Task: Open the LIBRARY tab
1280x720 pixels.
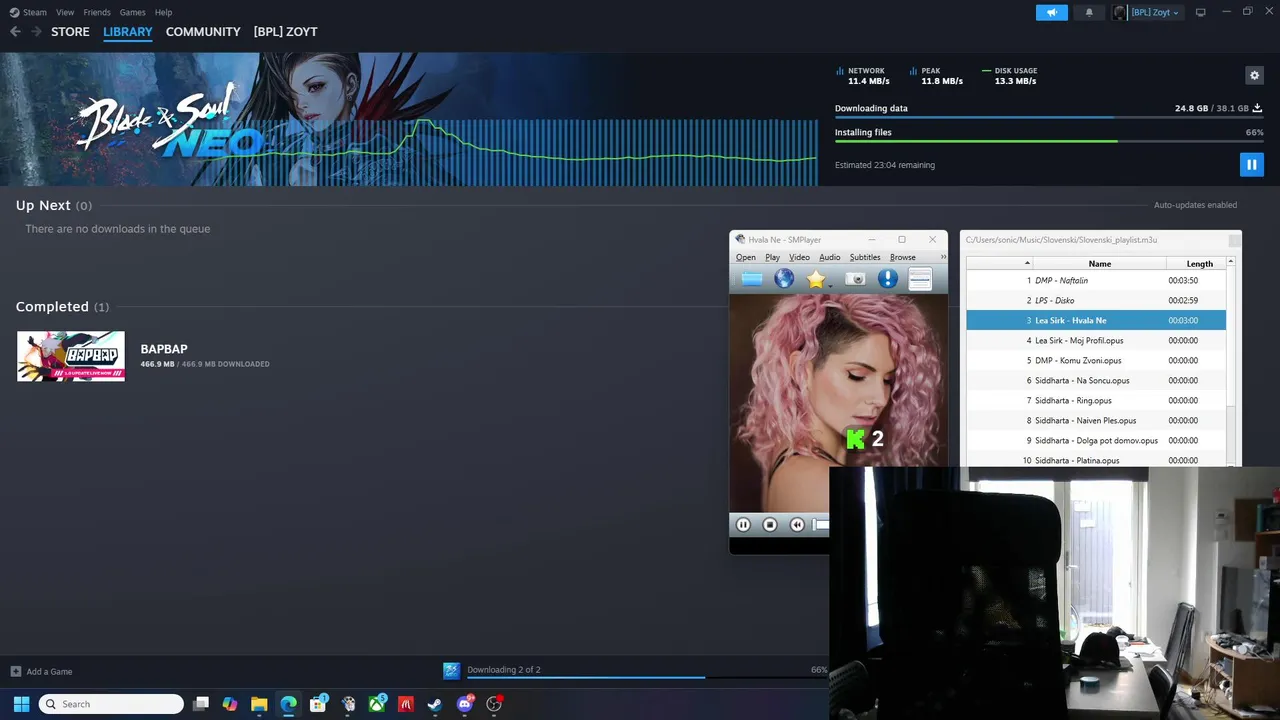Action: (128, 32)
